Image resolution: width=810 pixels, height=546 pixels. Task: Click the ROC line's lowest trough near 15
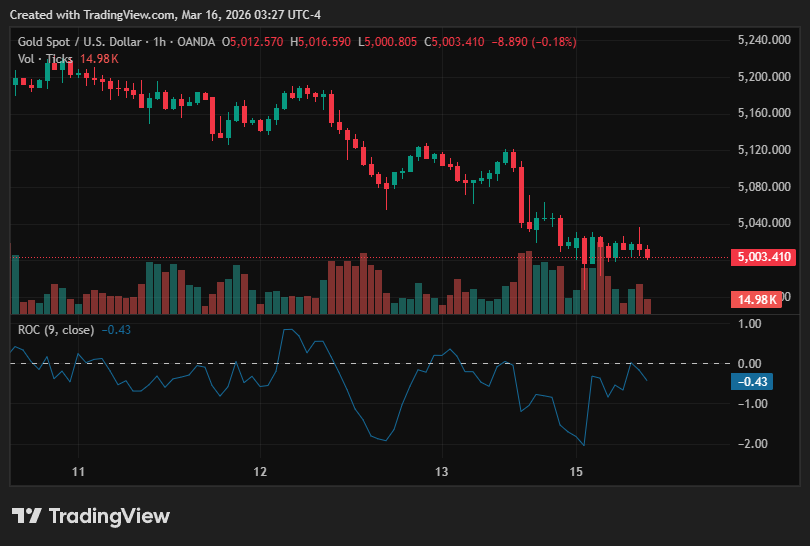pyautogui.click(x=584, y=445)
